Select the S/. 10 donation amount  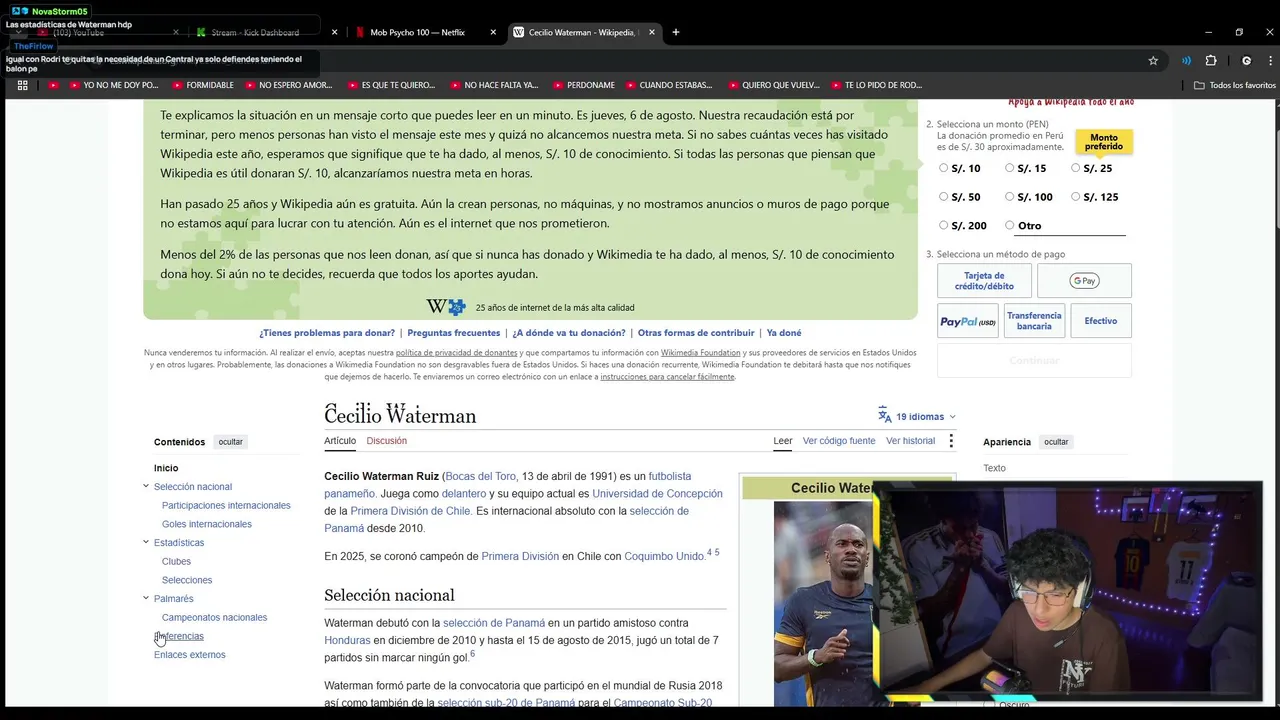point(943,168)
